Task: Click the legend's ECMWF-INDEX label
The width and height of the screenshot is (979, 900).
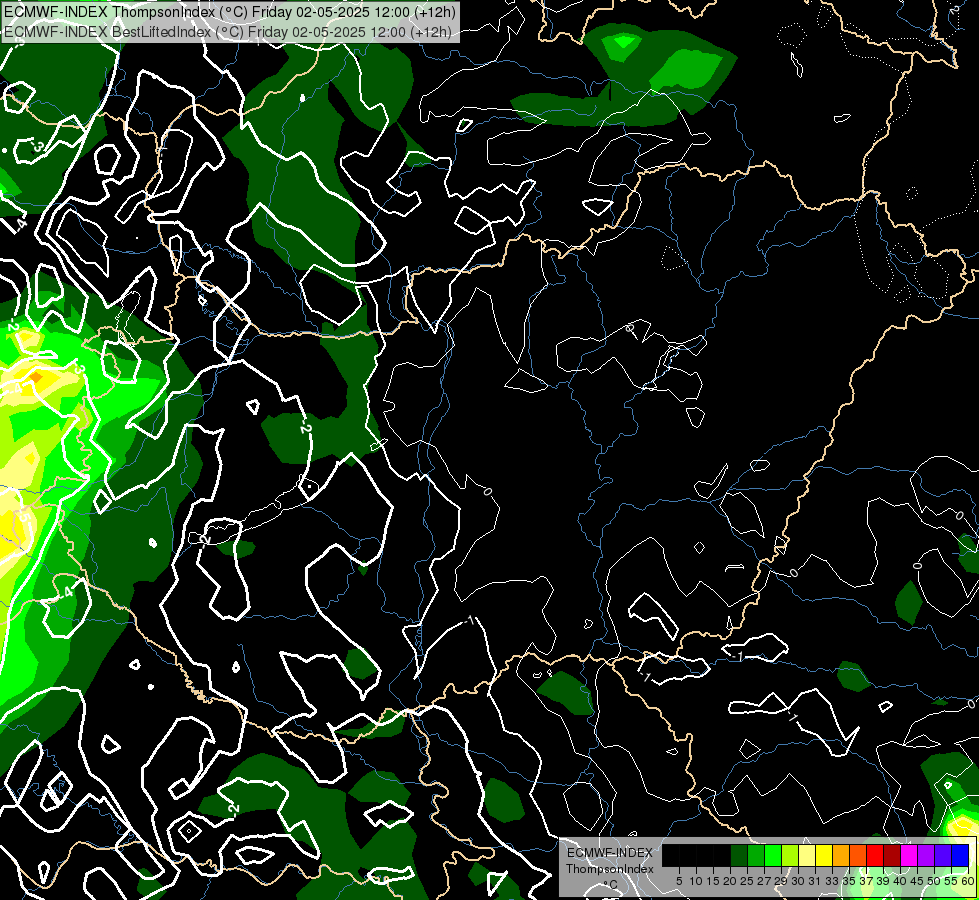Action: point(610,853)
